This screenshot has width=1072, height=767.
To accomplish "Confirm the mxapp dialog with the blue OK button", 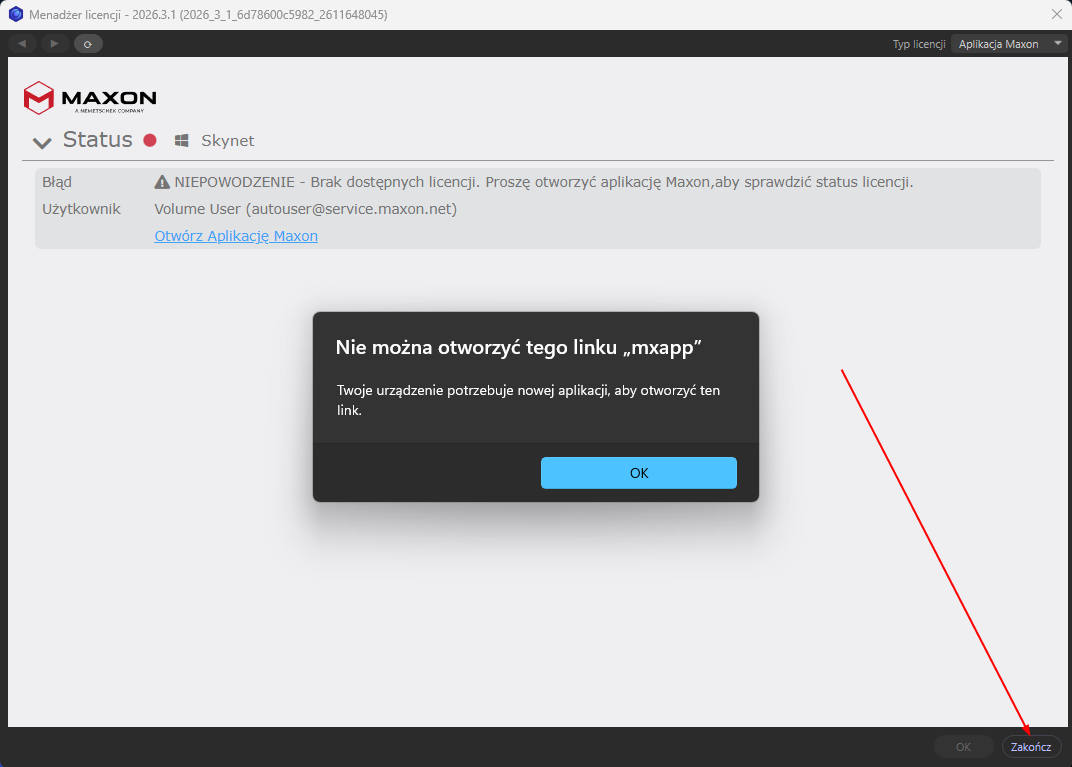I will pos(639,473).
